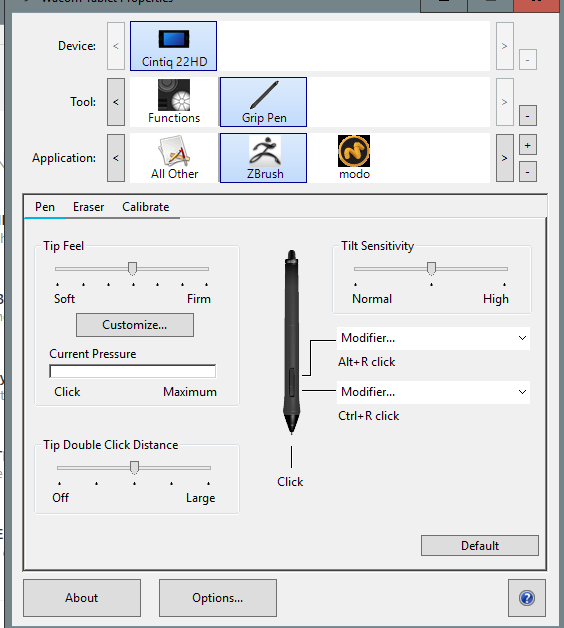Show previous tools with left arrow
564x628 pixels.
pyautogui.click(x=116, y=102)
